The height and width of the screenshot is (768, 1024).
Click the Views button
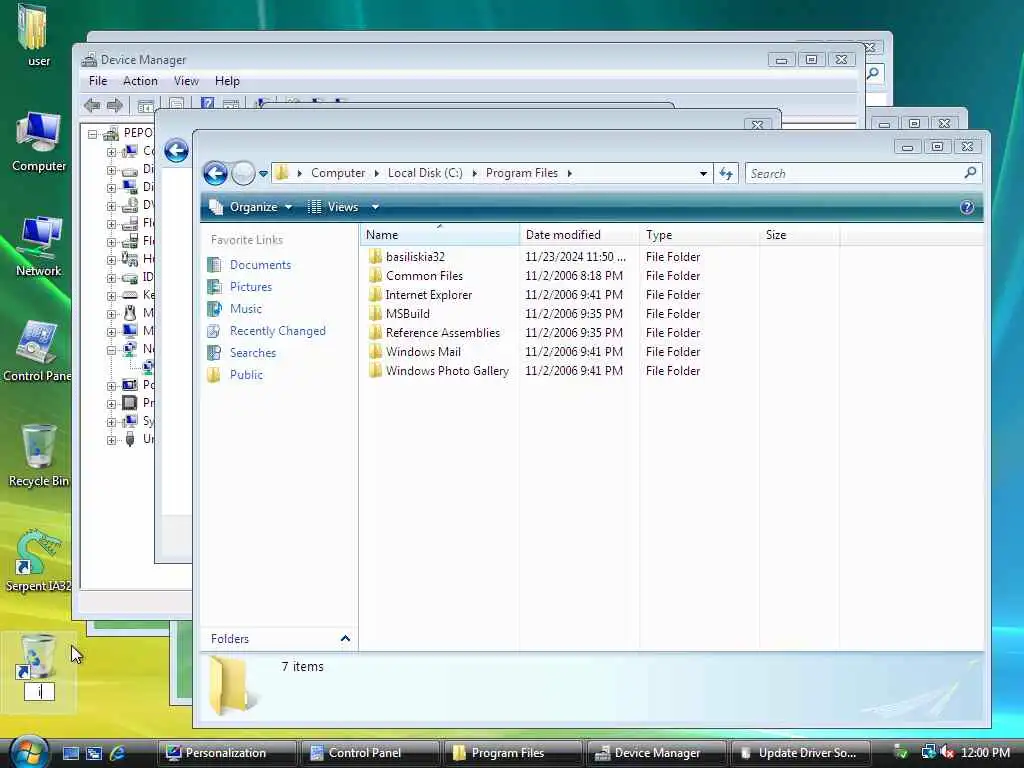[333, 207]
